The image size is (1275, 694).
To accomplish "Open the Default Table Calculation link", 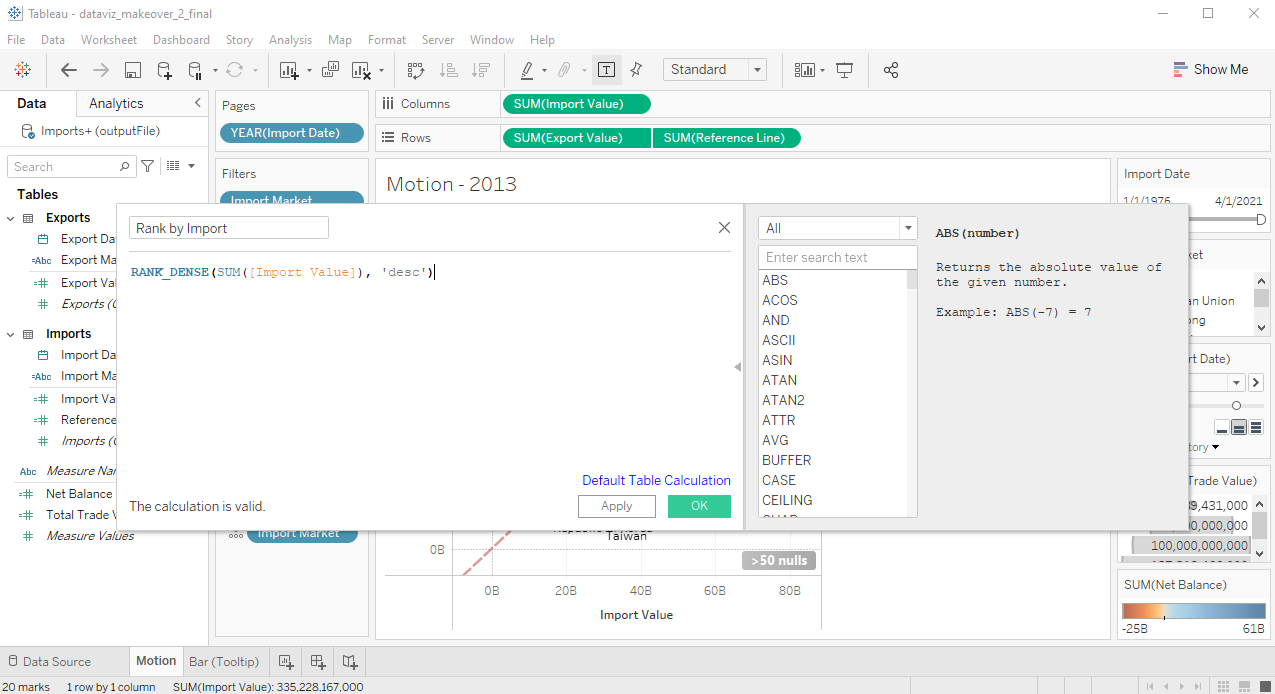I will coord(656,480).
